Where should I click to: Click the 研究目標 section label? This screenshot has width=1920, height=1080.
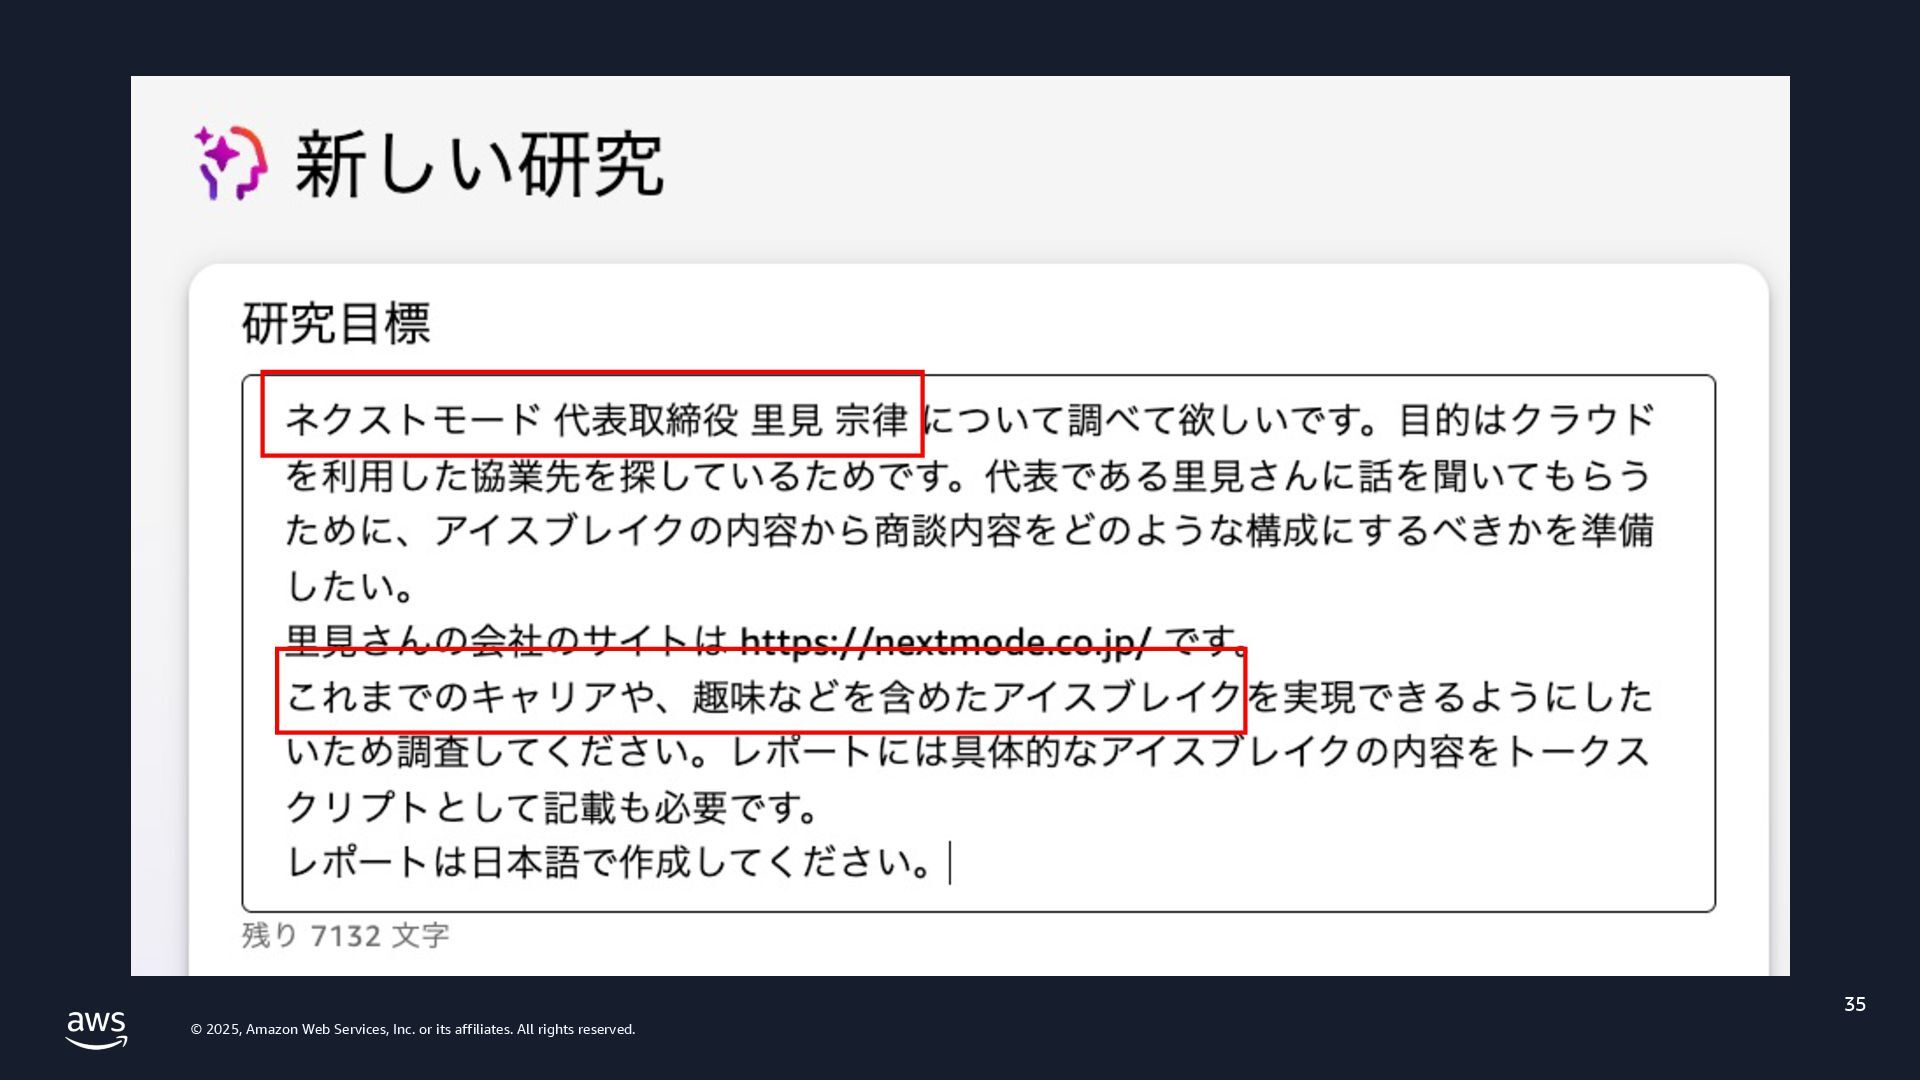(x=336, y=323)
